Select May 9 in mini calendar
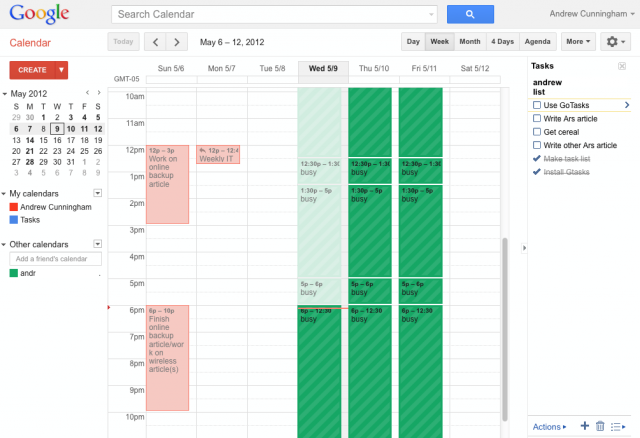 [57, 129]
